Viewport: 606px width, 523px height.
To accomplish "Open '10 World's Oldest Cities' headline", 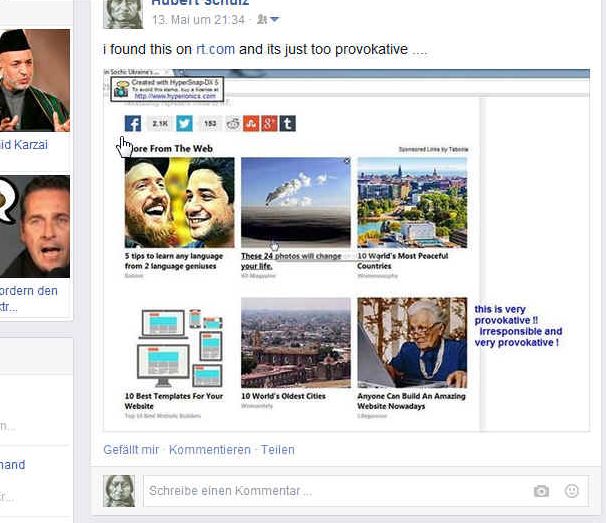I will pos(283,396).
